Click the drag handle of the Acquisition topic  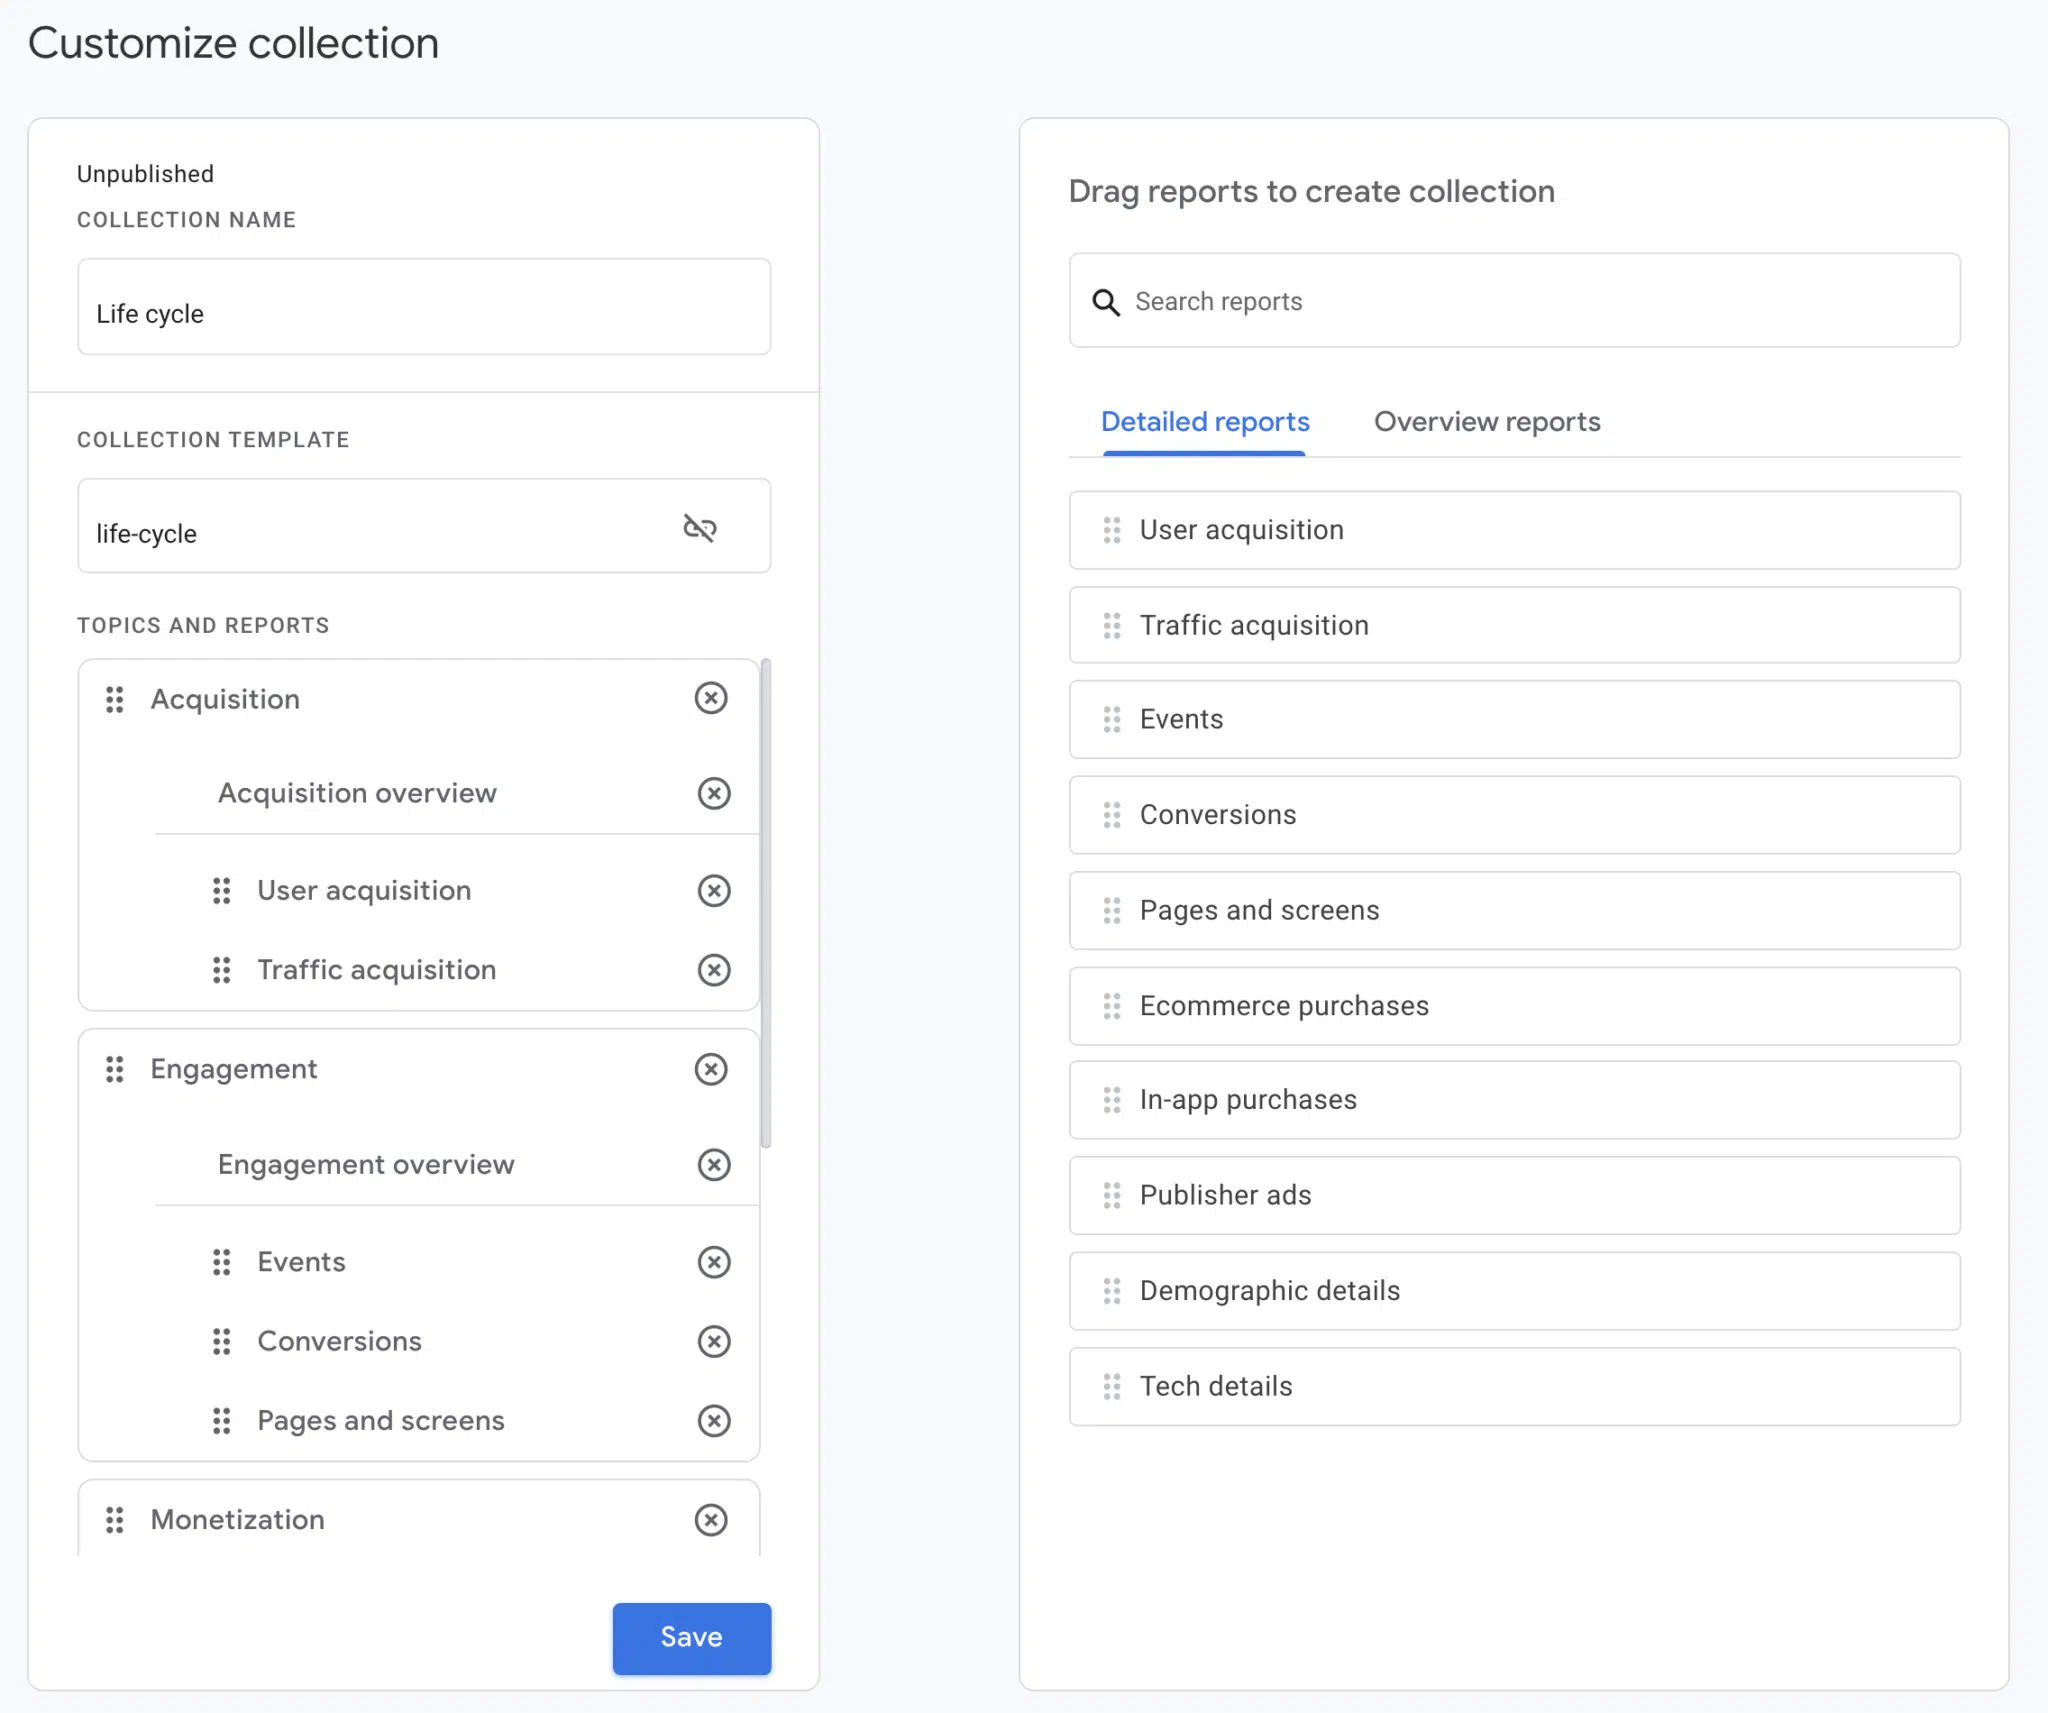[115, 700]
